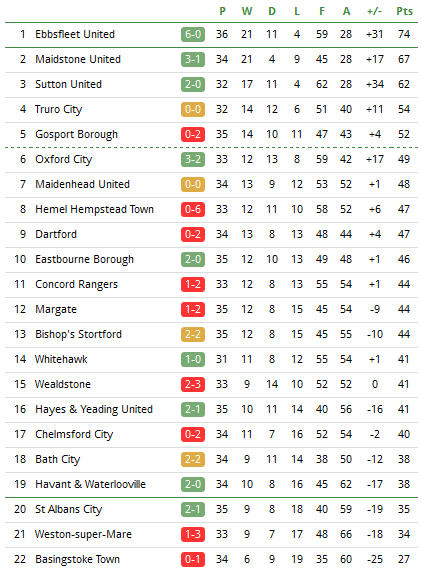
Task: Click the Chelmsford City team name
Action: (74, 434)
